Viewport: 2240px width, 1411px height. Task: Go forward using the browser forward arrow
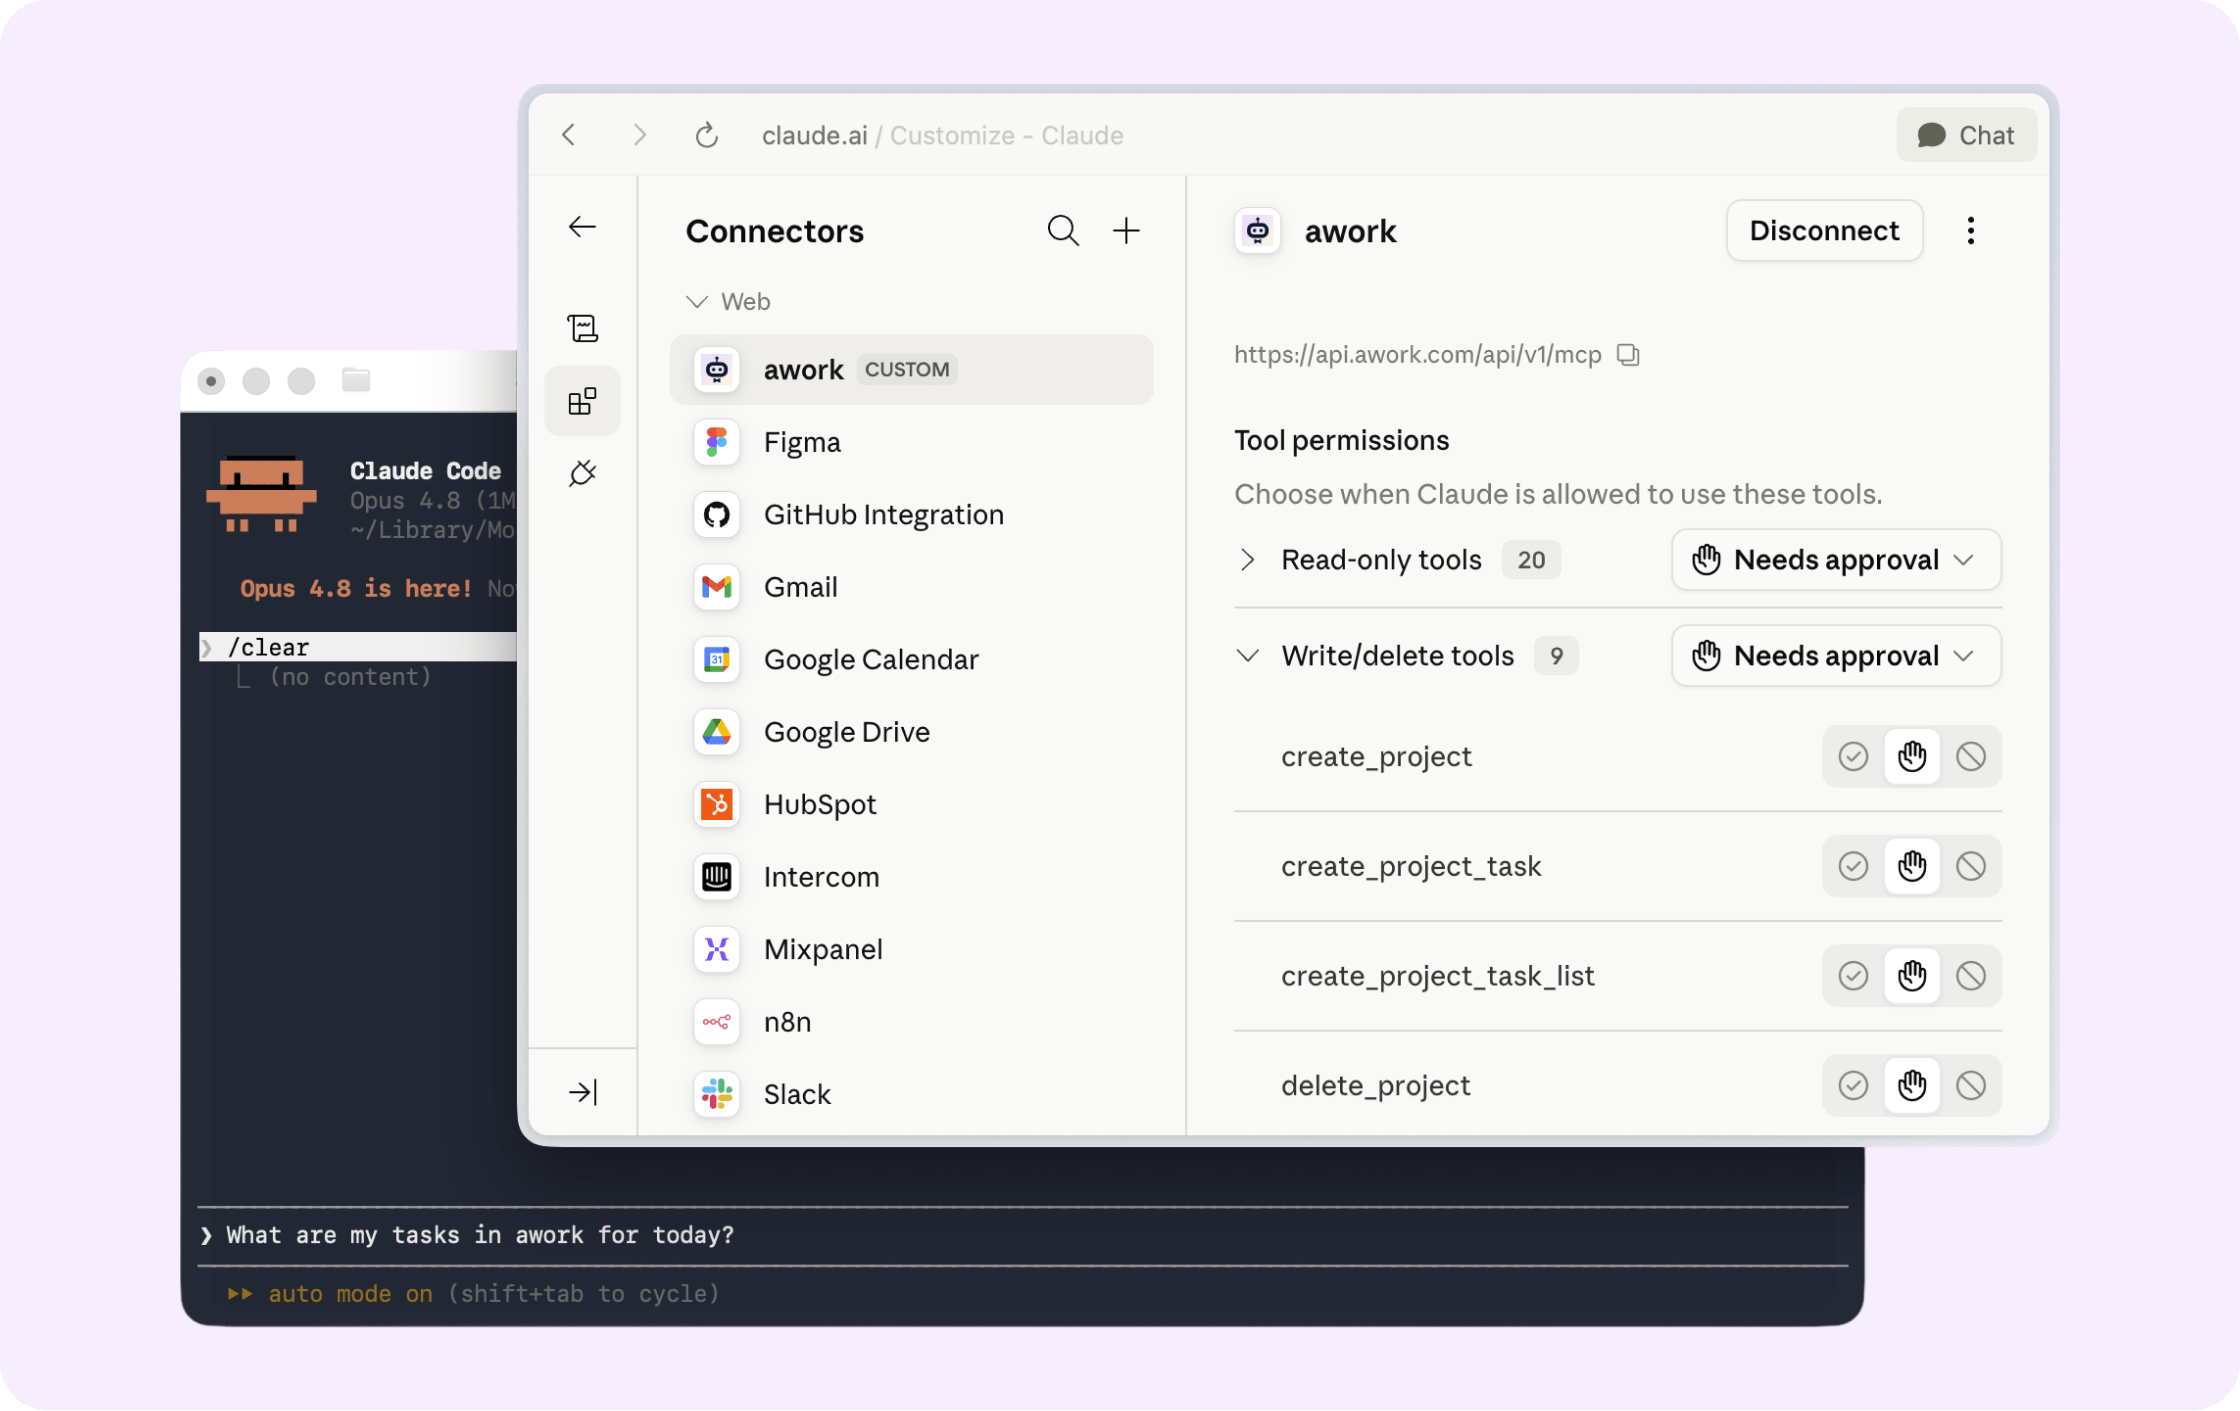click(639, 135)
